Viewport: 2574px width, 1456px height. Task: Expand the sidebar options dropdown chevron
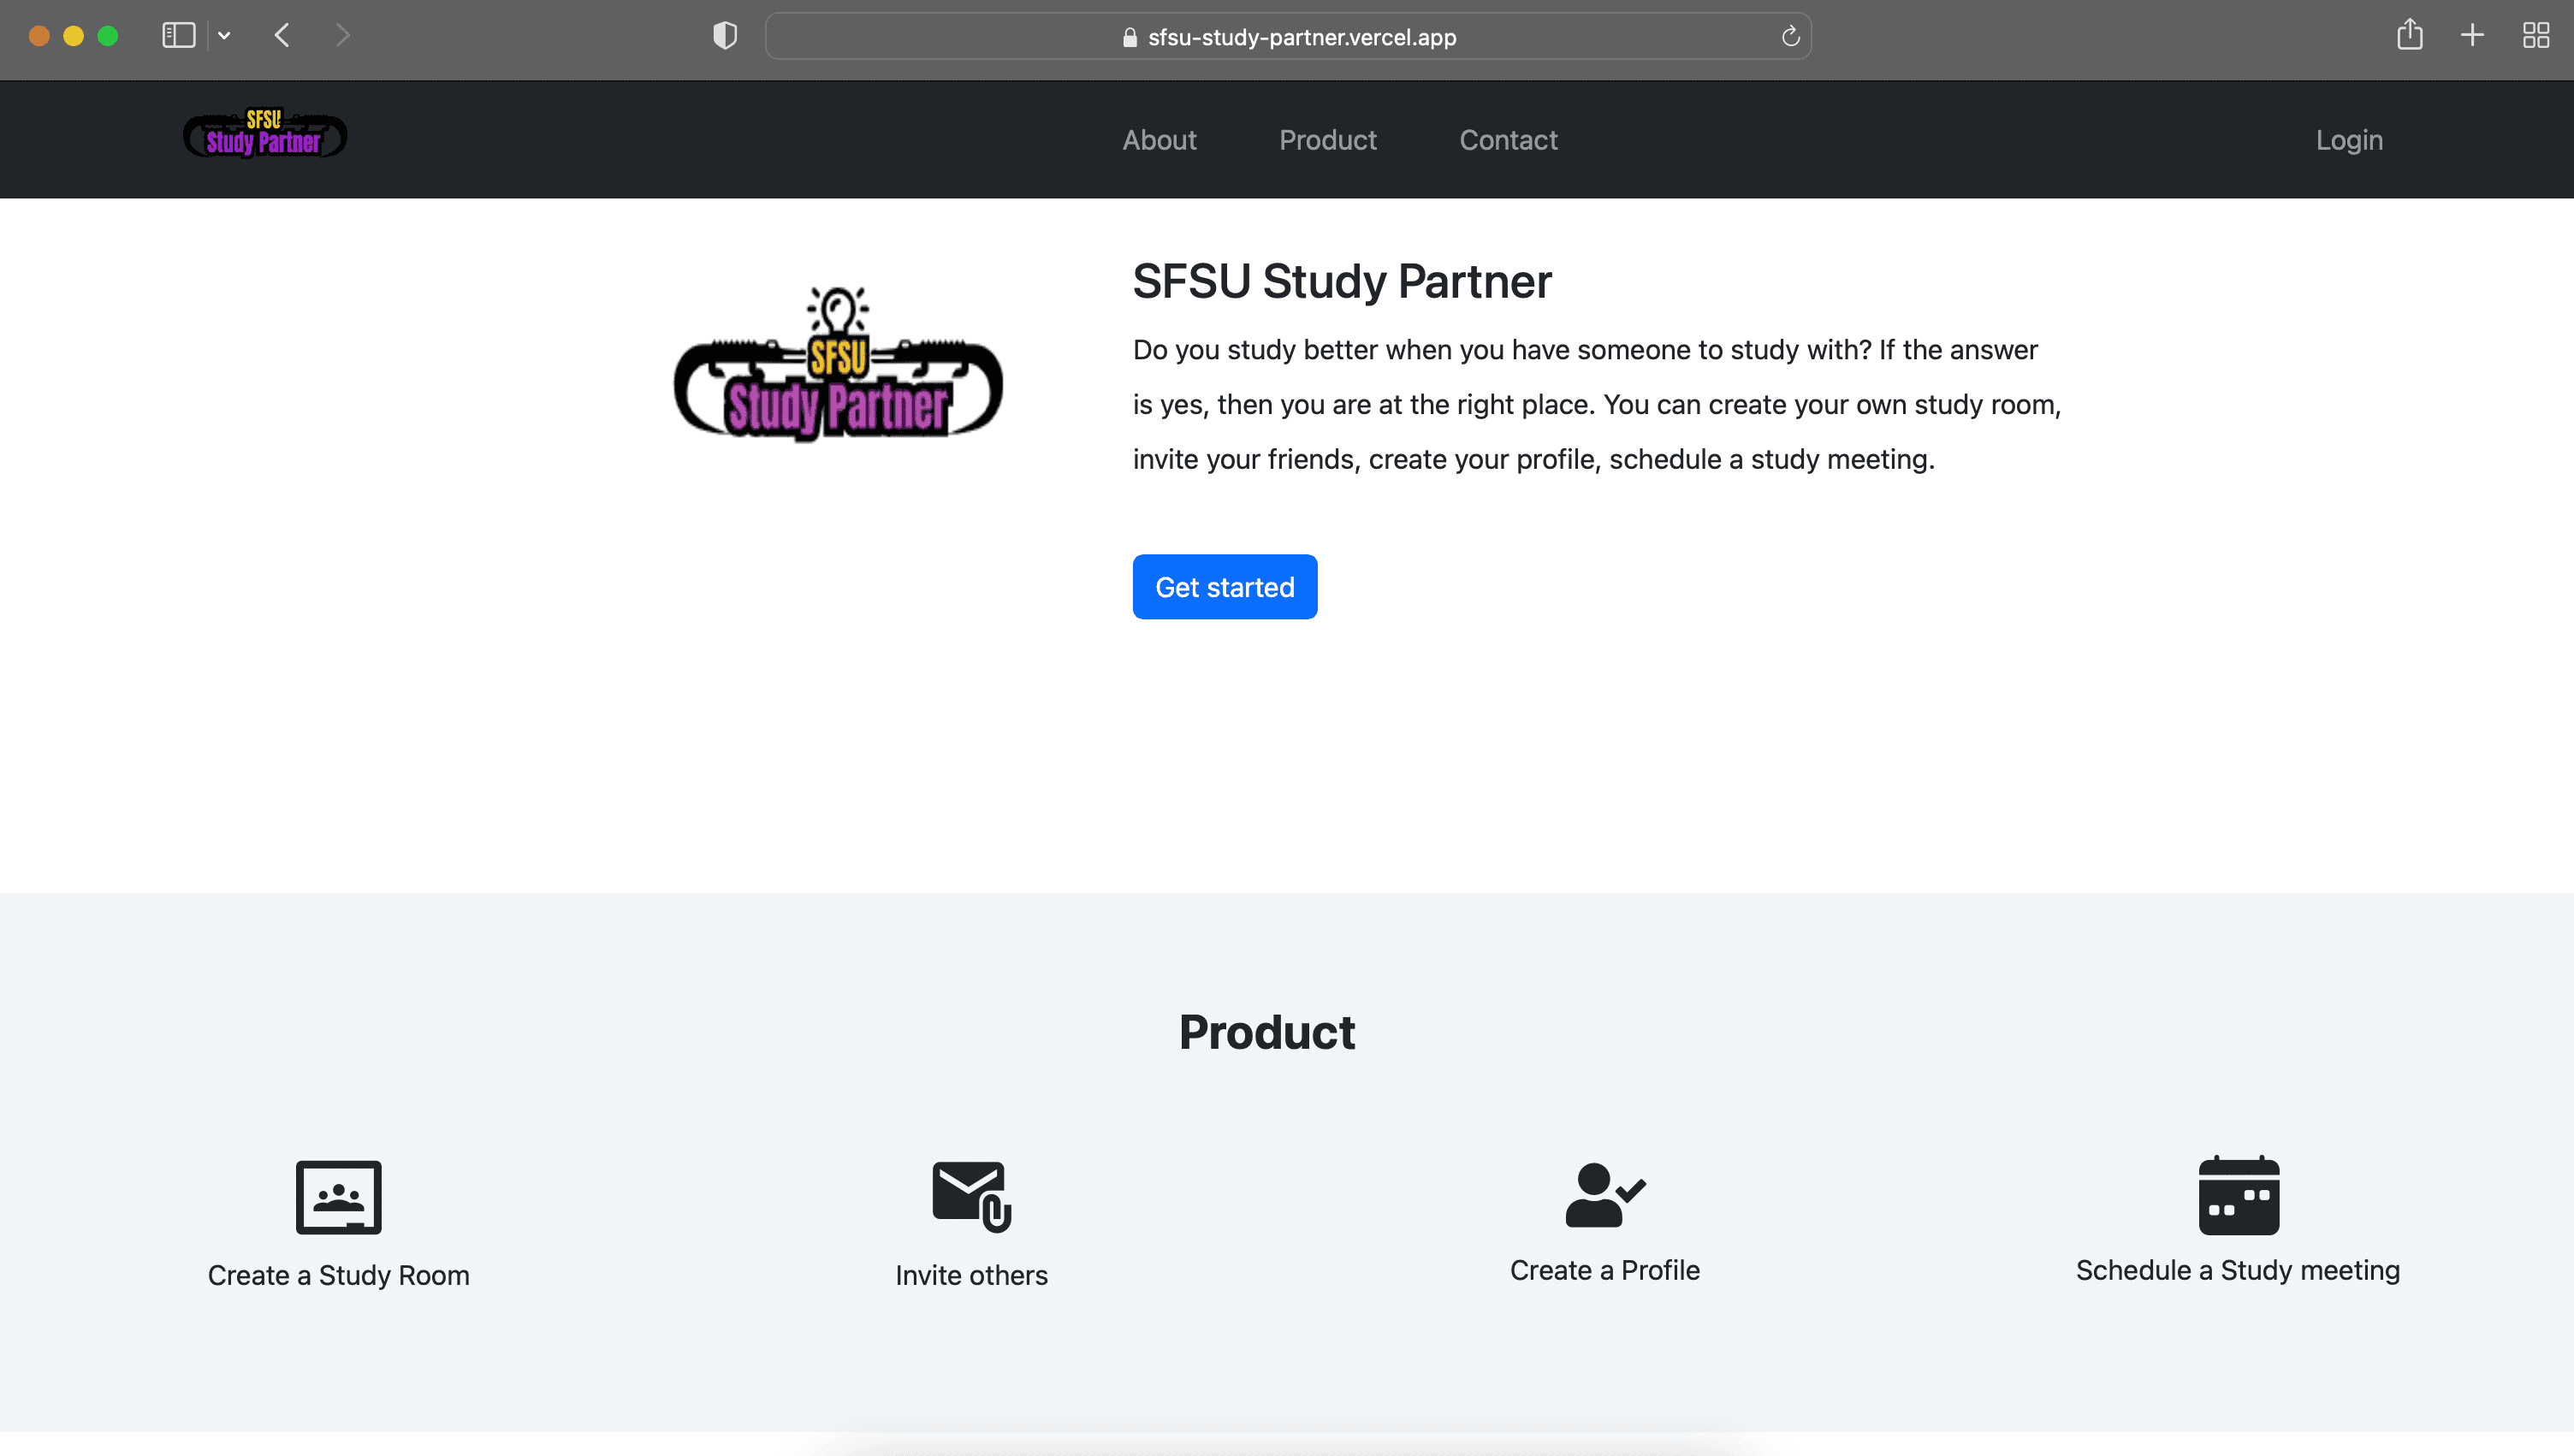point(224,36)
